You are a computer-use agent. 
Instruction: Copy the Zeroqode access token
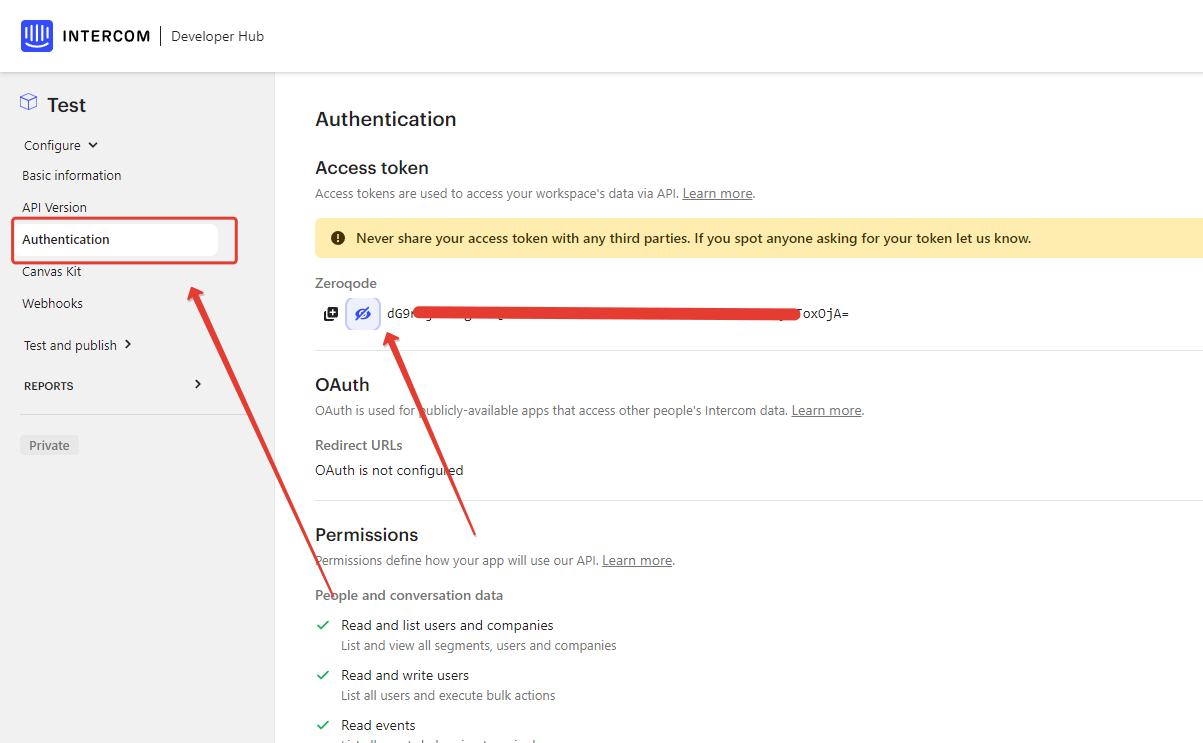(331, 314)
